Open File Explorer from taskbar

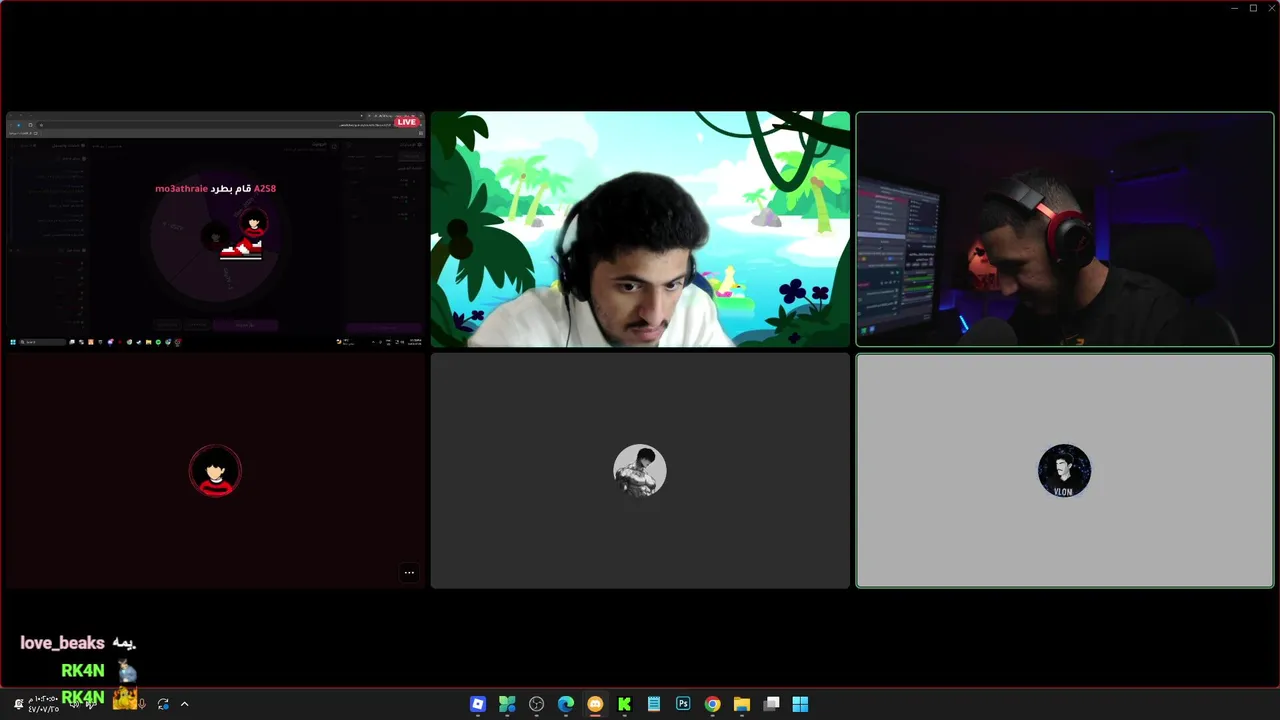tap(742, 704)
